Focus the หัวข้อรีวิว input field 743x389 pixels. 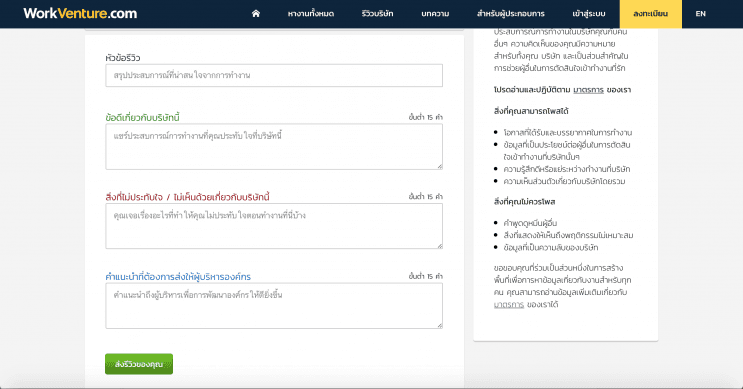[274, 75]
